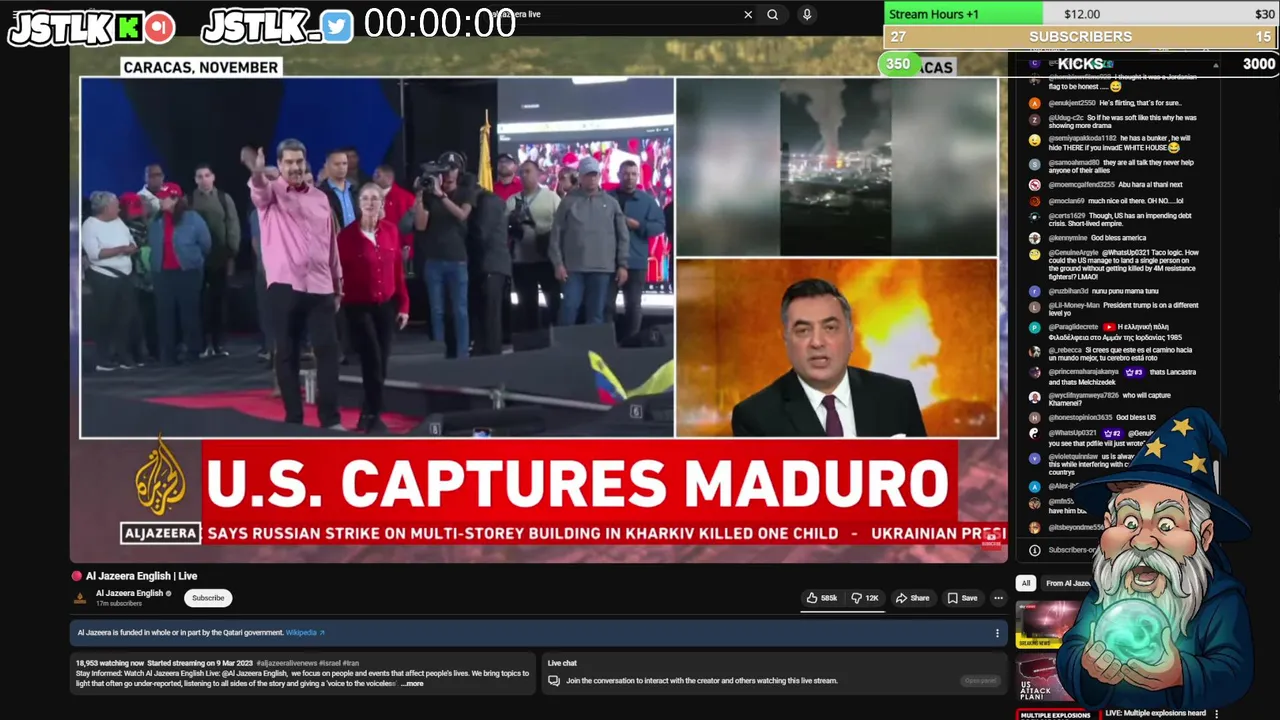Open the US Attack Plan video thumbnail
The height and width of the screenshot is (720, 1280).
point(1040,677)
